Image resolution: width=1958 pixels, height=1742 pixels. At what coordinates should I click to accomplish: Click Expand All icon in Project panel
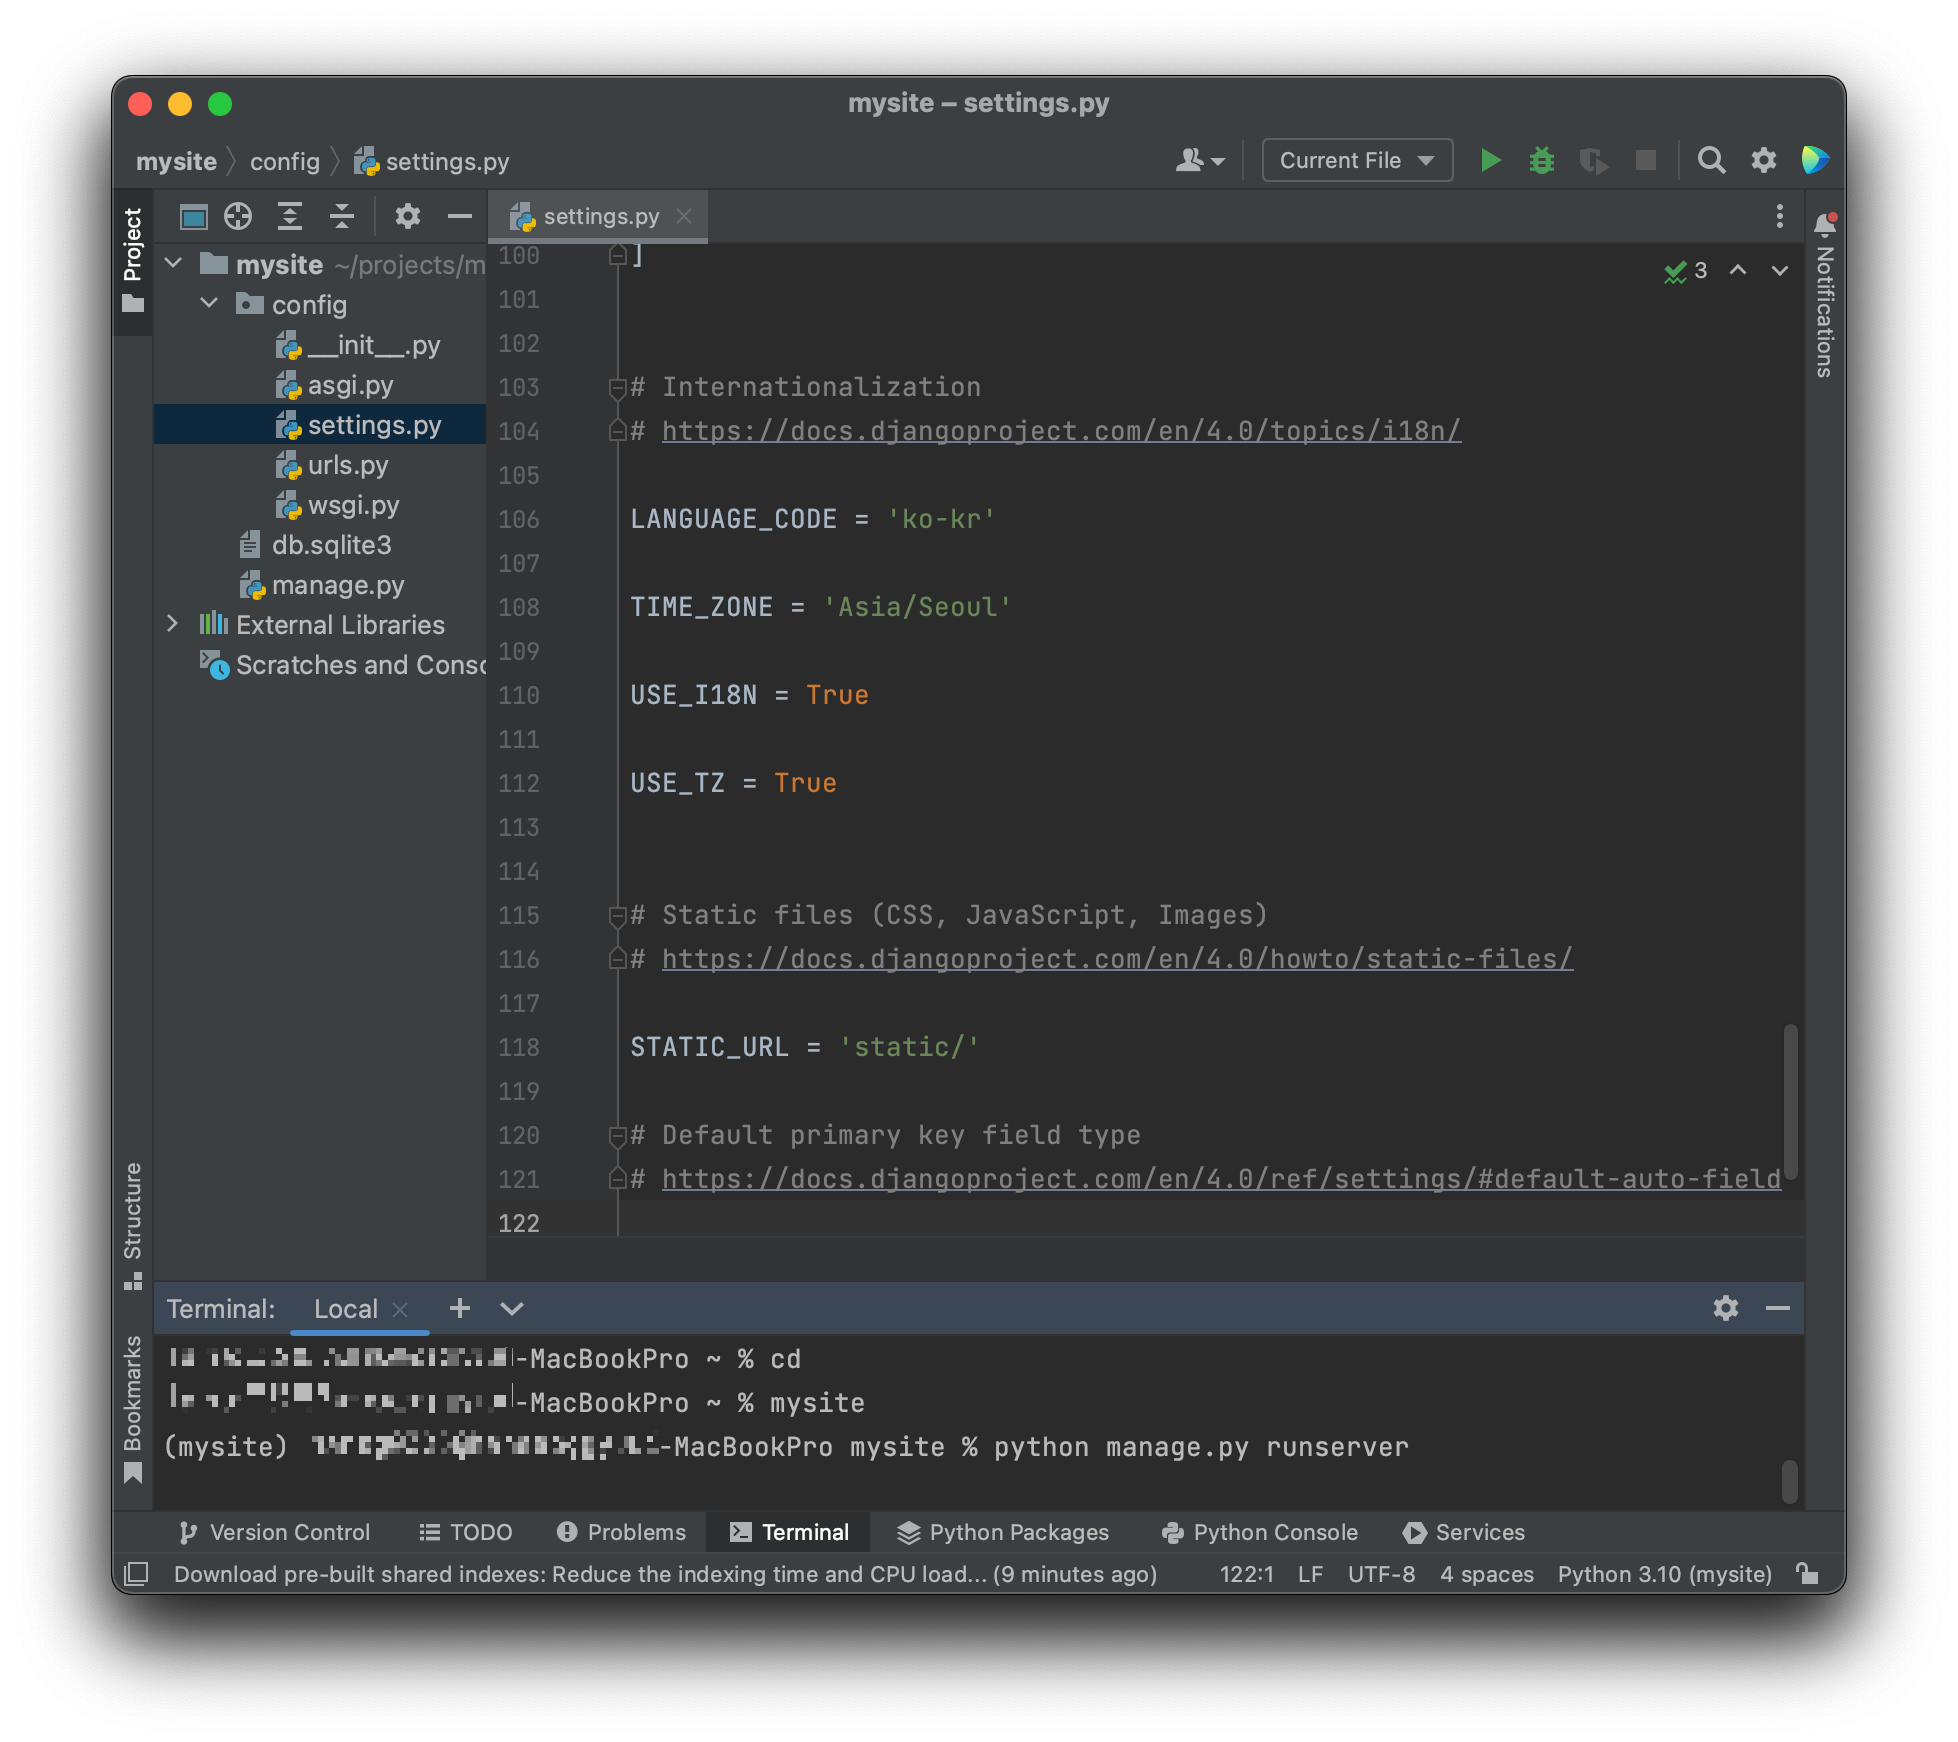[x=290, y=216]
